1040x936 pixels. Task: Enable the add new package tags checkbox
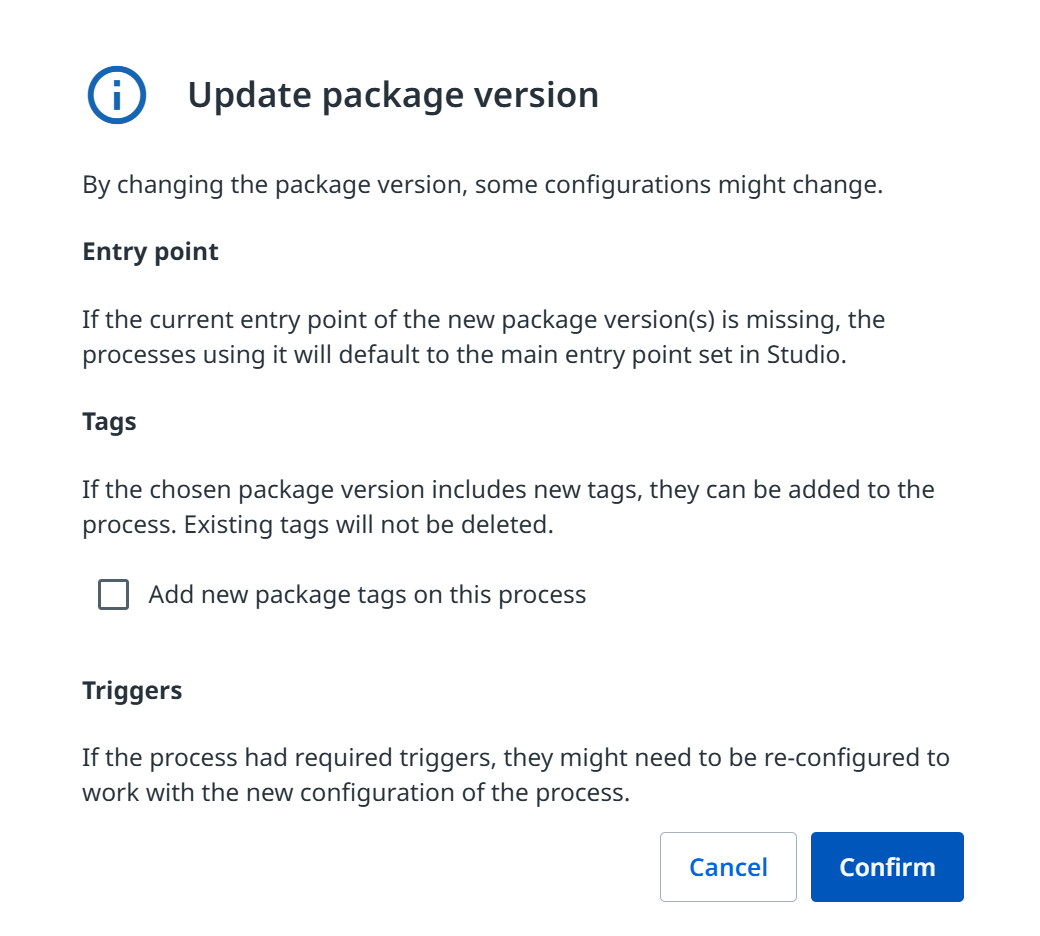pyautogui.click(x=113, y=594)
